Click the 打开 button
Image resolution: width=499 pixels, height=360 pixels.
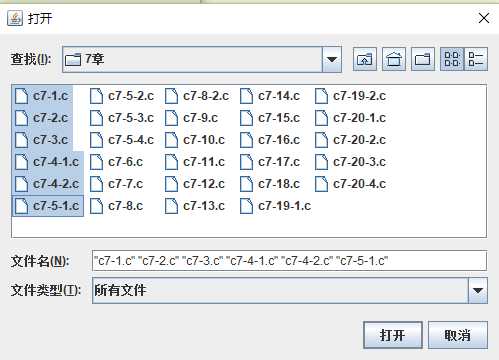(393, 335)
